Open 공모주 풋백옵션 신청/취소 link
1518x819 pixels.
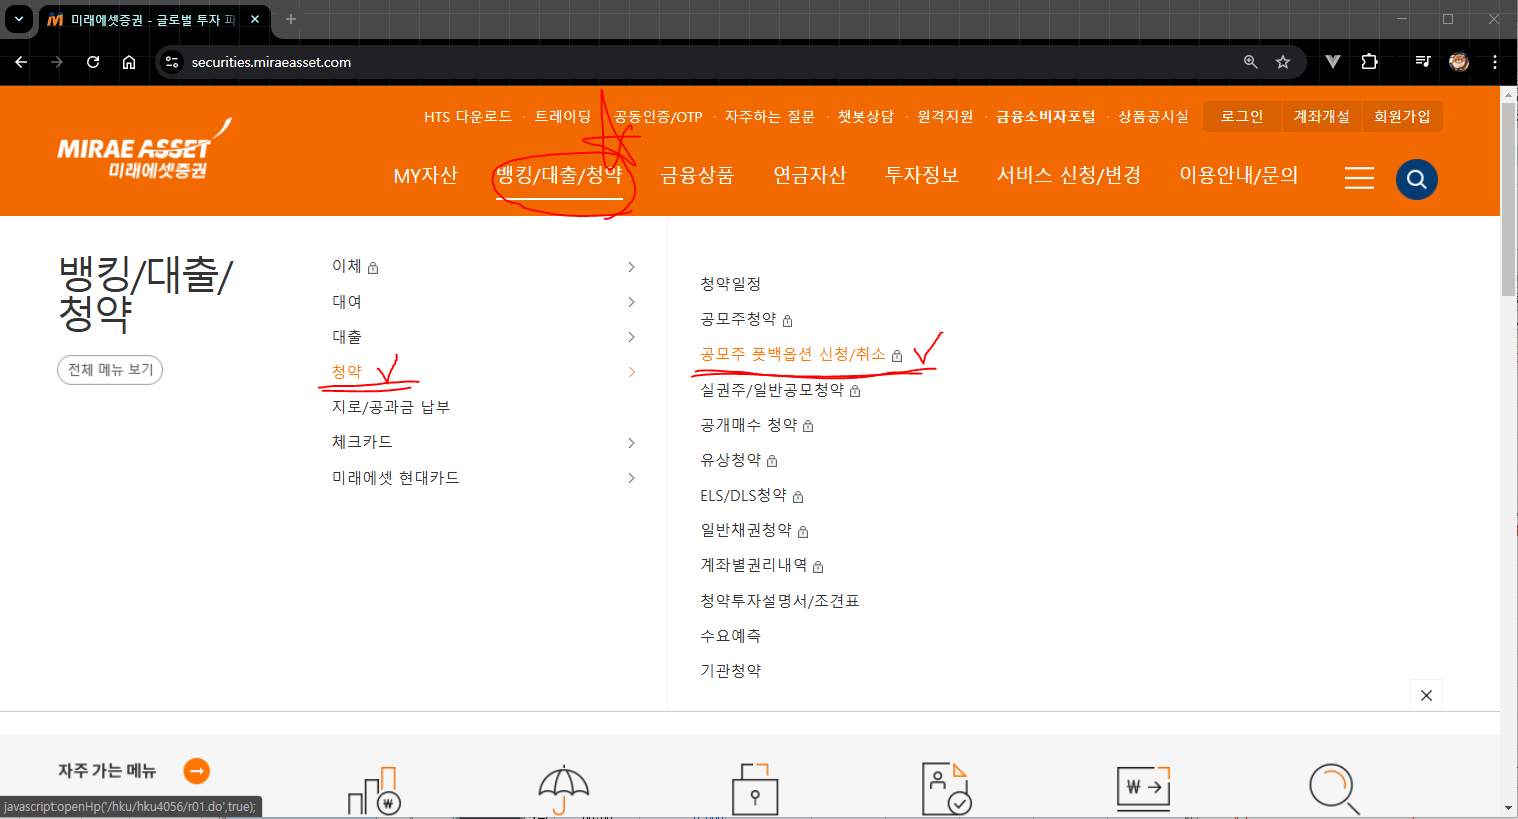click(x=793, y=354)
